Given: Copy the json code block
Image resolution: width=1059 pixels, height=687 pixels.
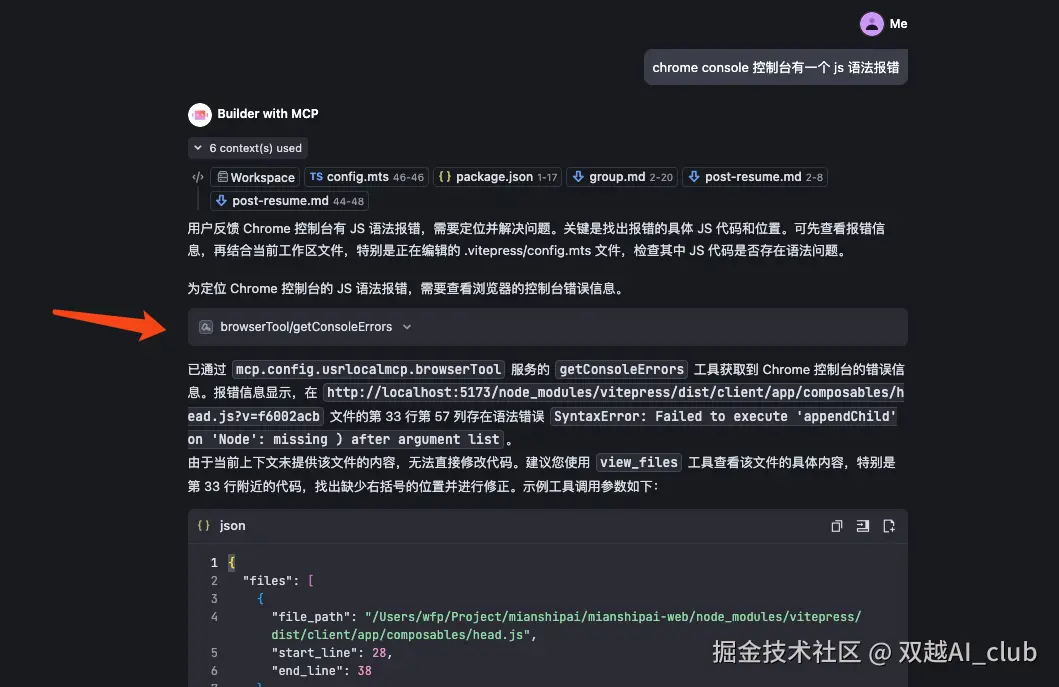Looking at the screenshot, I should (x=836, y=526).
